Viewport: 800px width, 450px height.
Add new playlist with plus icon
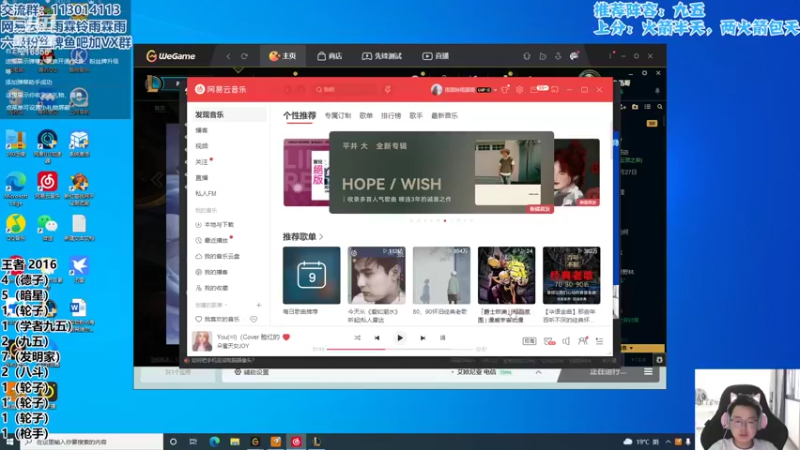[x=259, y=305]
